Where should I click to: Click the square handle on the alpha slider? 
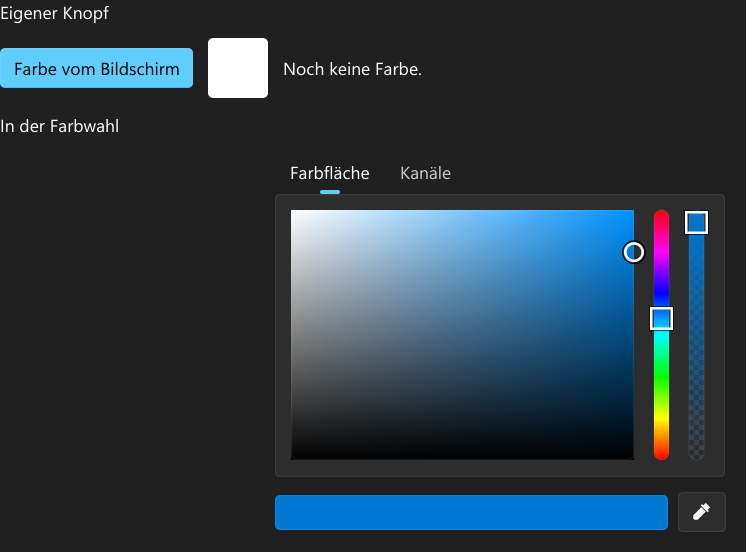[x=697, y=223]
